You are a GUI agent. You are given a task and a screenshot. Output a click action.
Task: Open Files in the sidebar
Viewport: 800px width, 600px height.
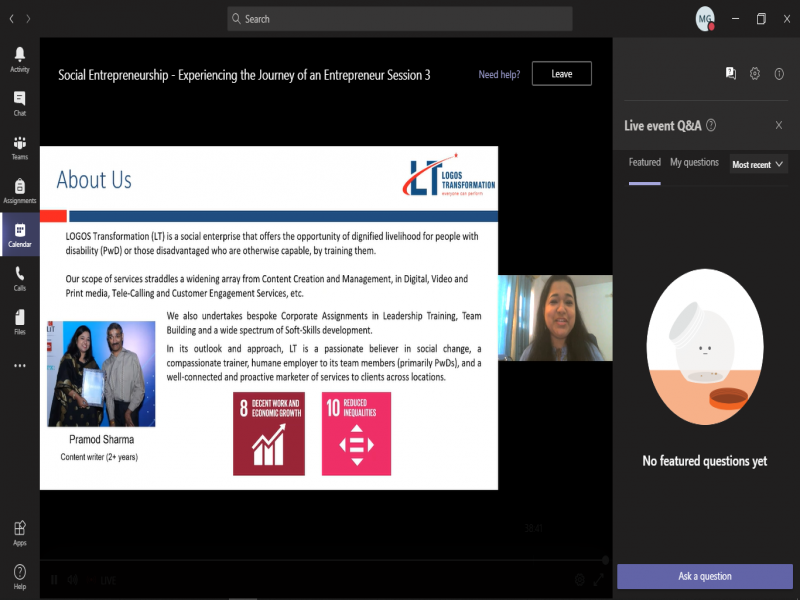pos(19,322)
